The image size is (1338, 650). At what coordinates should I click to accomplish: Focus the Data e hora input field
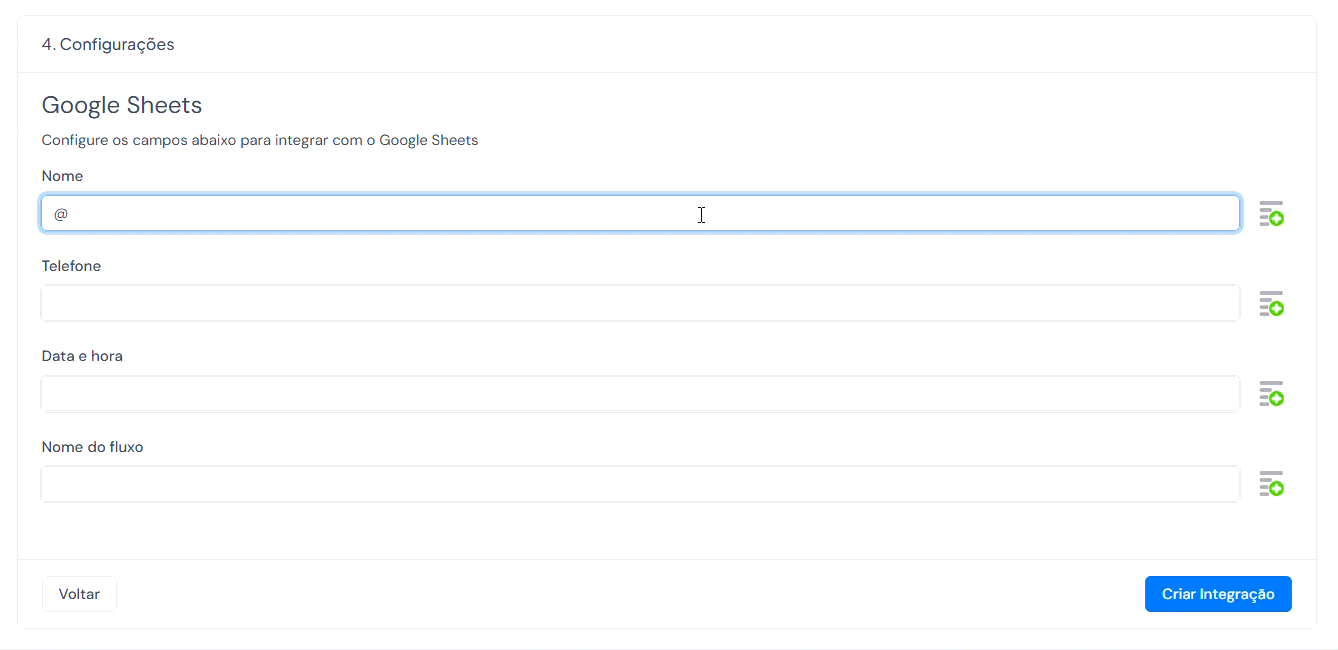(640, 394)
